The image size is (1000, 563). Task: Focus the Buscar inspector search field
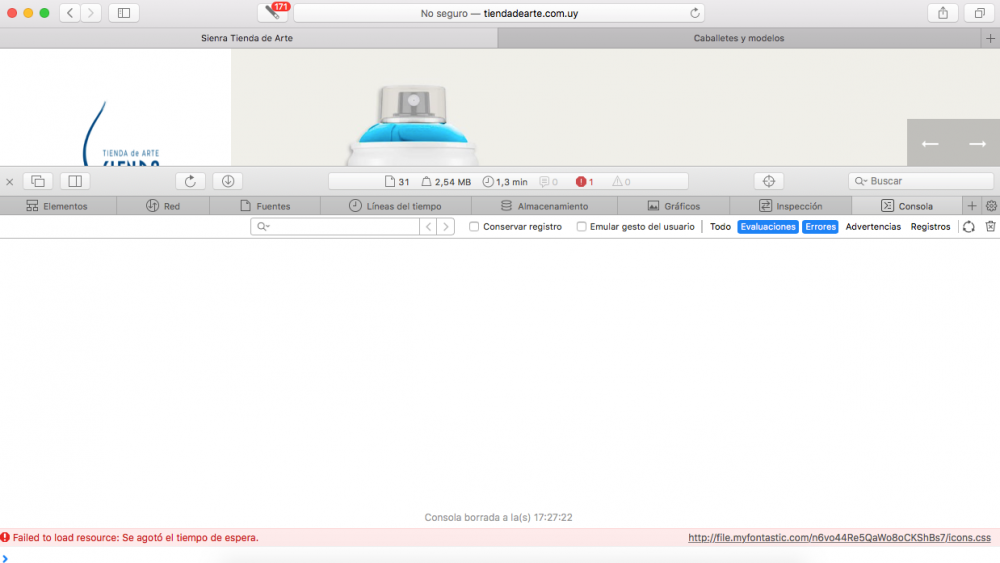point(920,181)
